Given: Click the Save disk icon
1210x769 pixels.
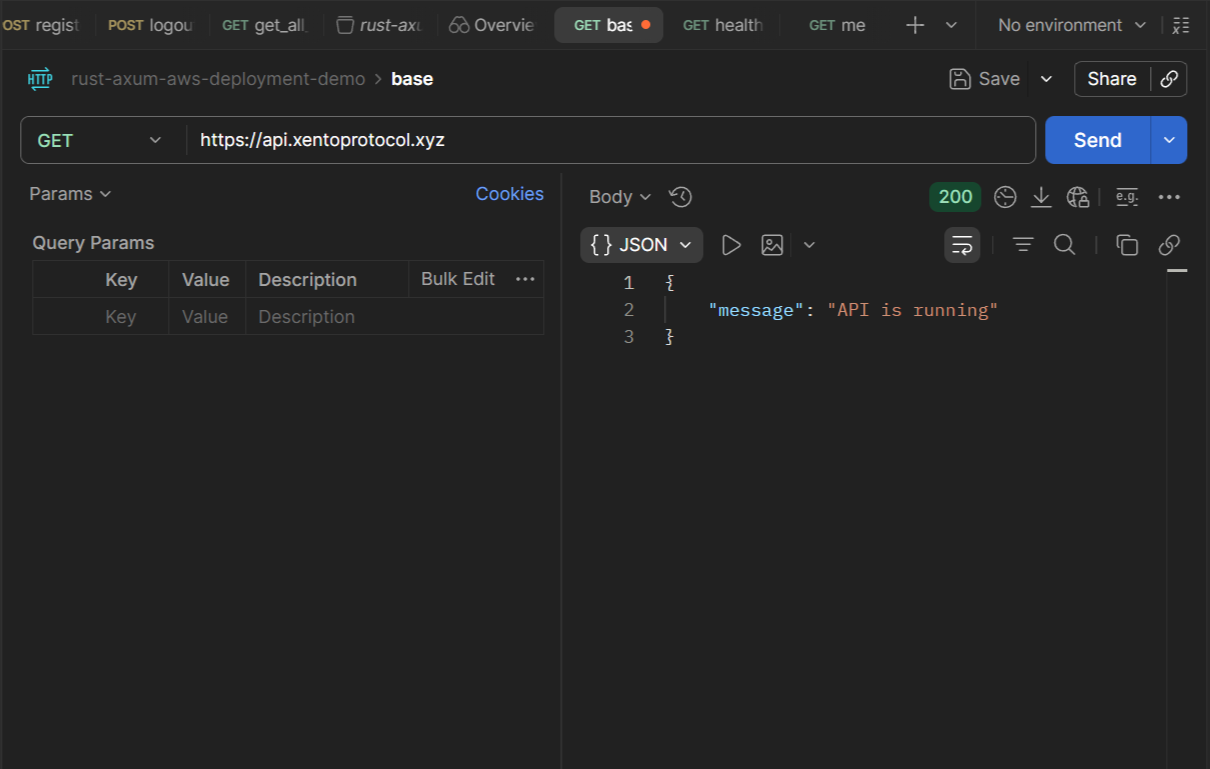Looking at the screenshot, I should coord(960,79).
